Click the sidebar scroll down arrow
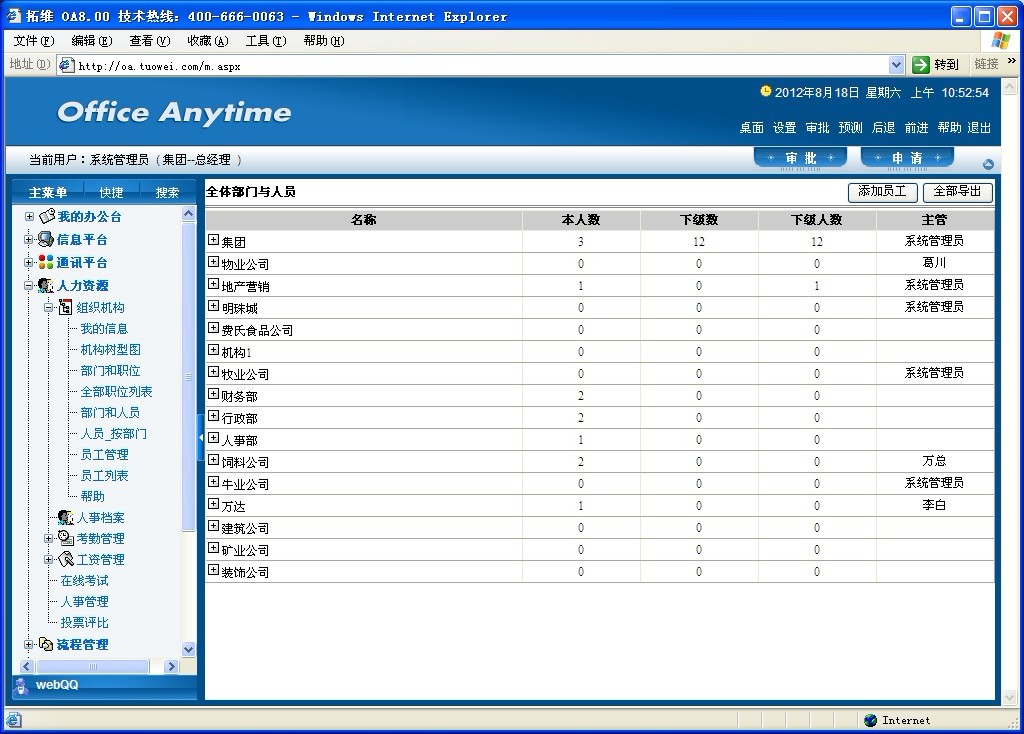Viewport: 1024px width, 734px height. pos(188,649)
